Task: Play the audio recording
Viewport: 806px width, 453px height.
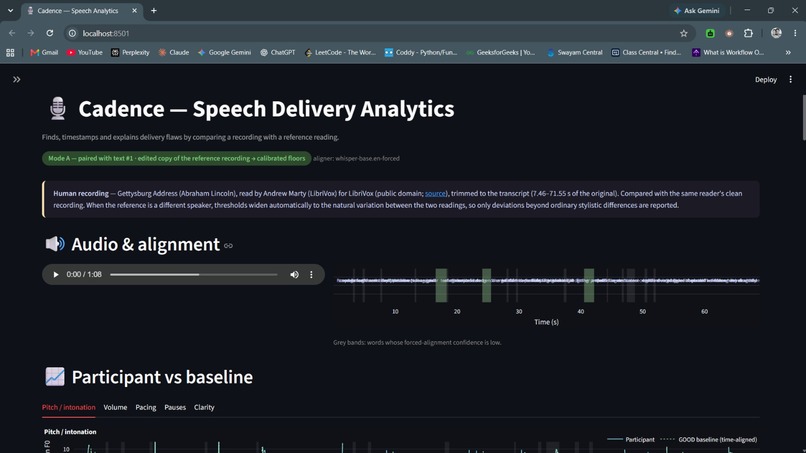Action: coord(56,275)
